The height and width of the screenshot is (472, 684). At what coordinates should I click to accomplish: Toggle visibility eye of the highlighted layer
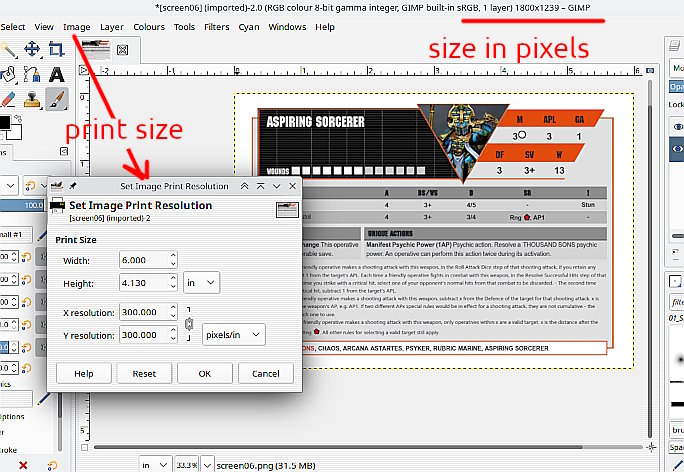(677, 149)
